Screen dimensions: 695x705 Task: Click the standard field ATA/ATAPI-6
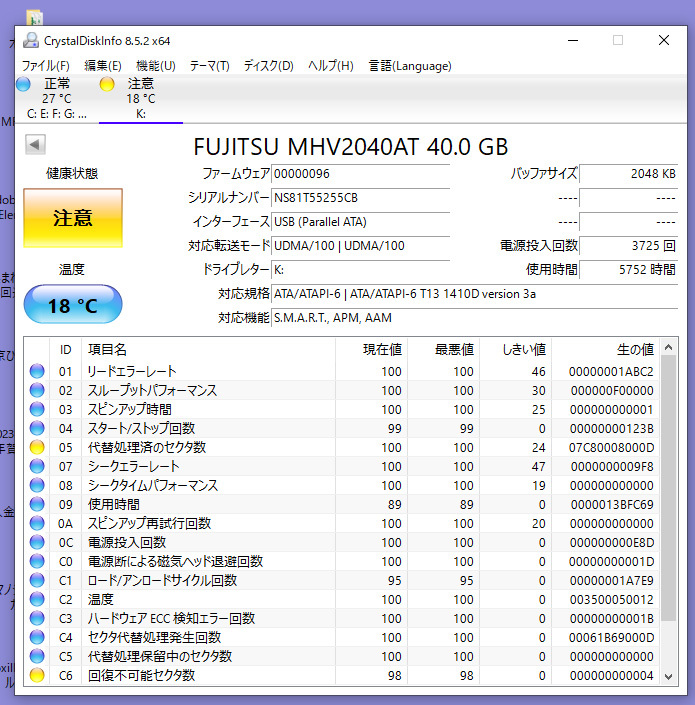point(475,294)
